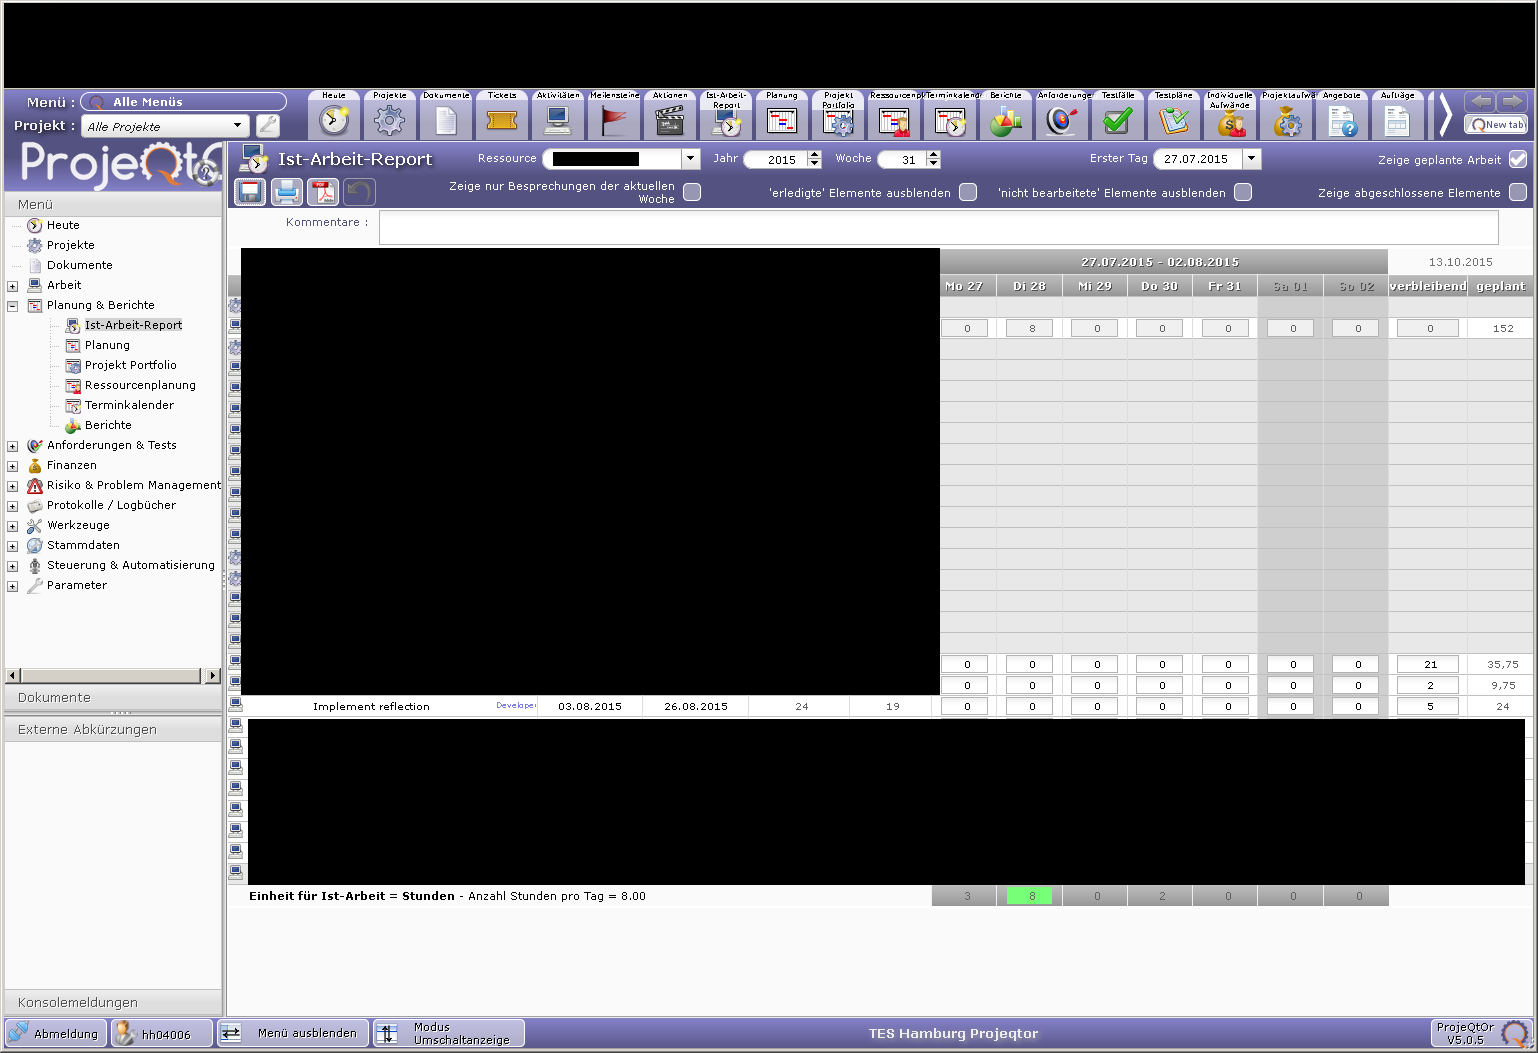Open the 'Alle Projekte' project dropdown

[237, 126]
